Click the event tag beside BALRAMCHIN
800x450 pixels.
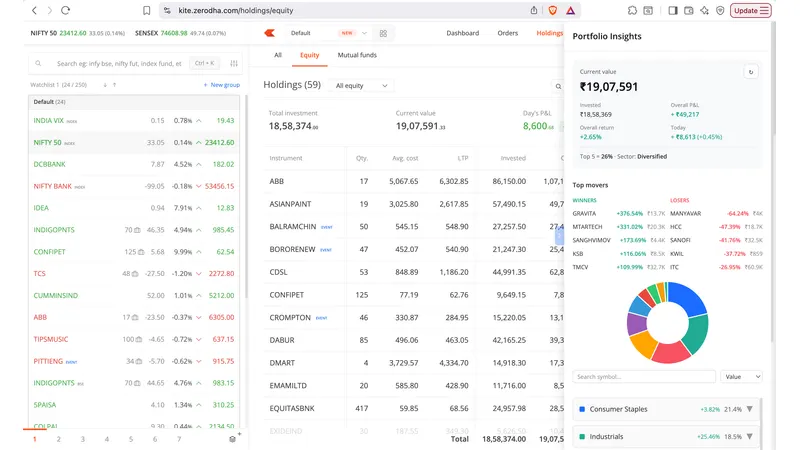327,227
